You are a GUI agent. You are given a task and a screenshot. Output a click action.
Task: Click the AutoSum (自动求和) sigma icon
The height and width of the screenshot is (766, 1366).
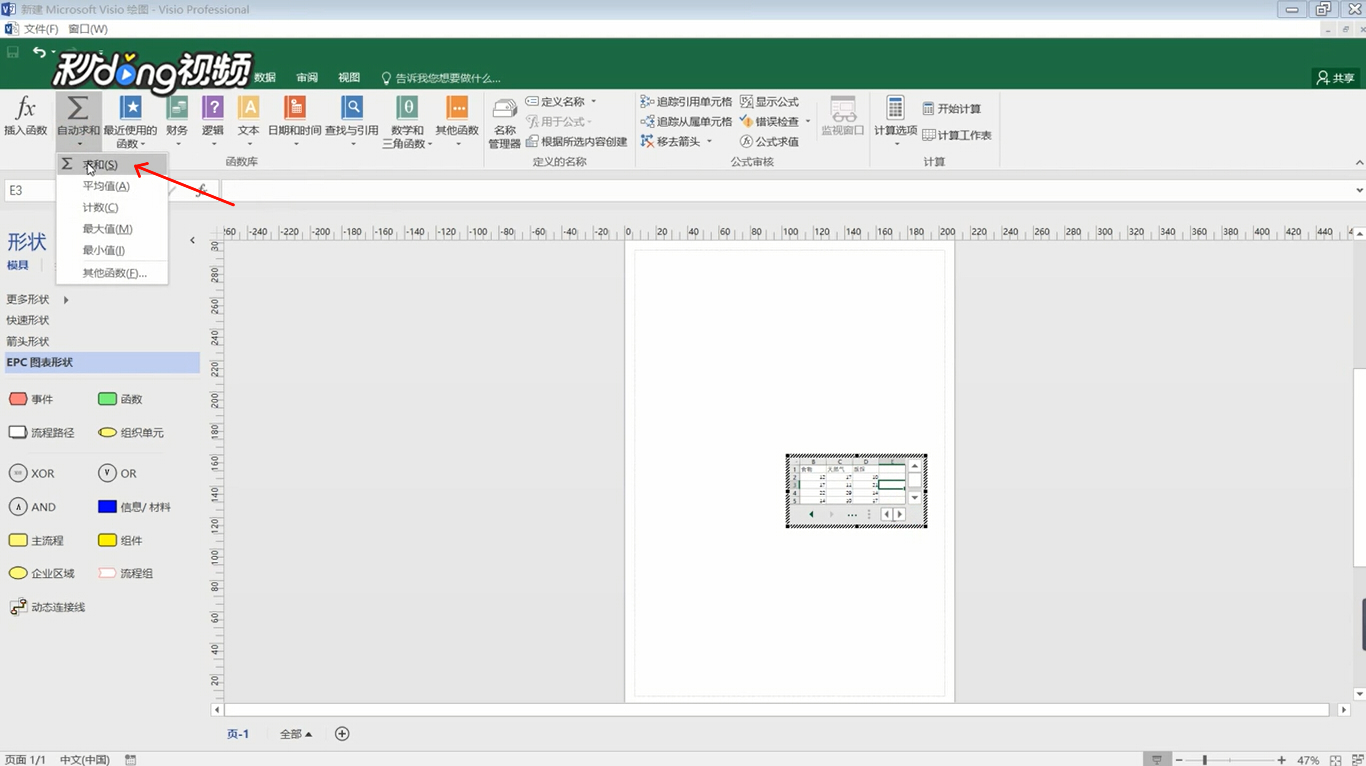[x=78, y=108]
